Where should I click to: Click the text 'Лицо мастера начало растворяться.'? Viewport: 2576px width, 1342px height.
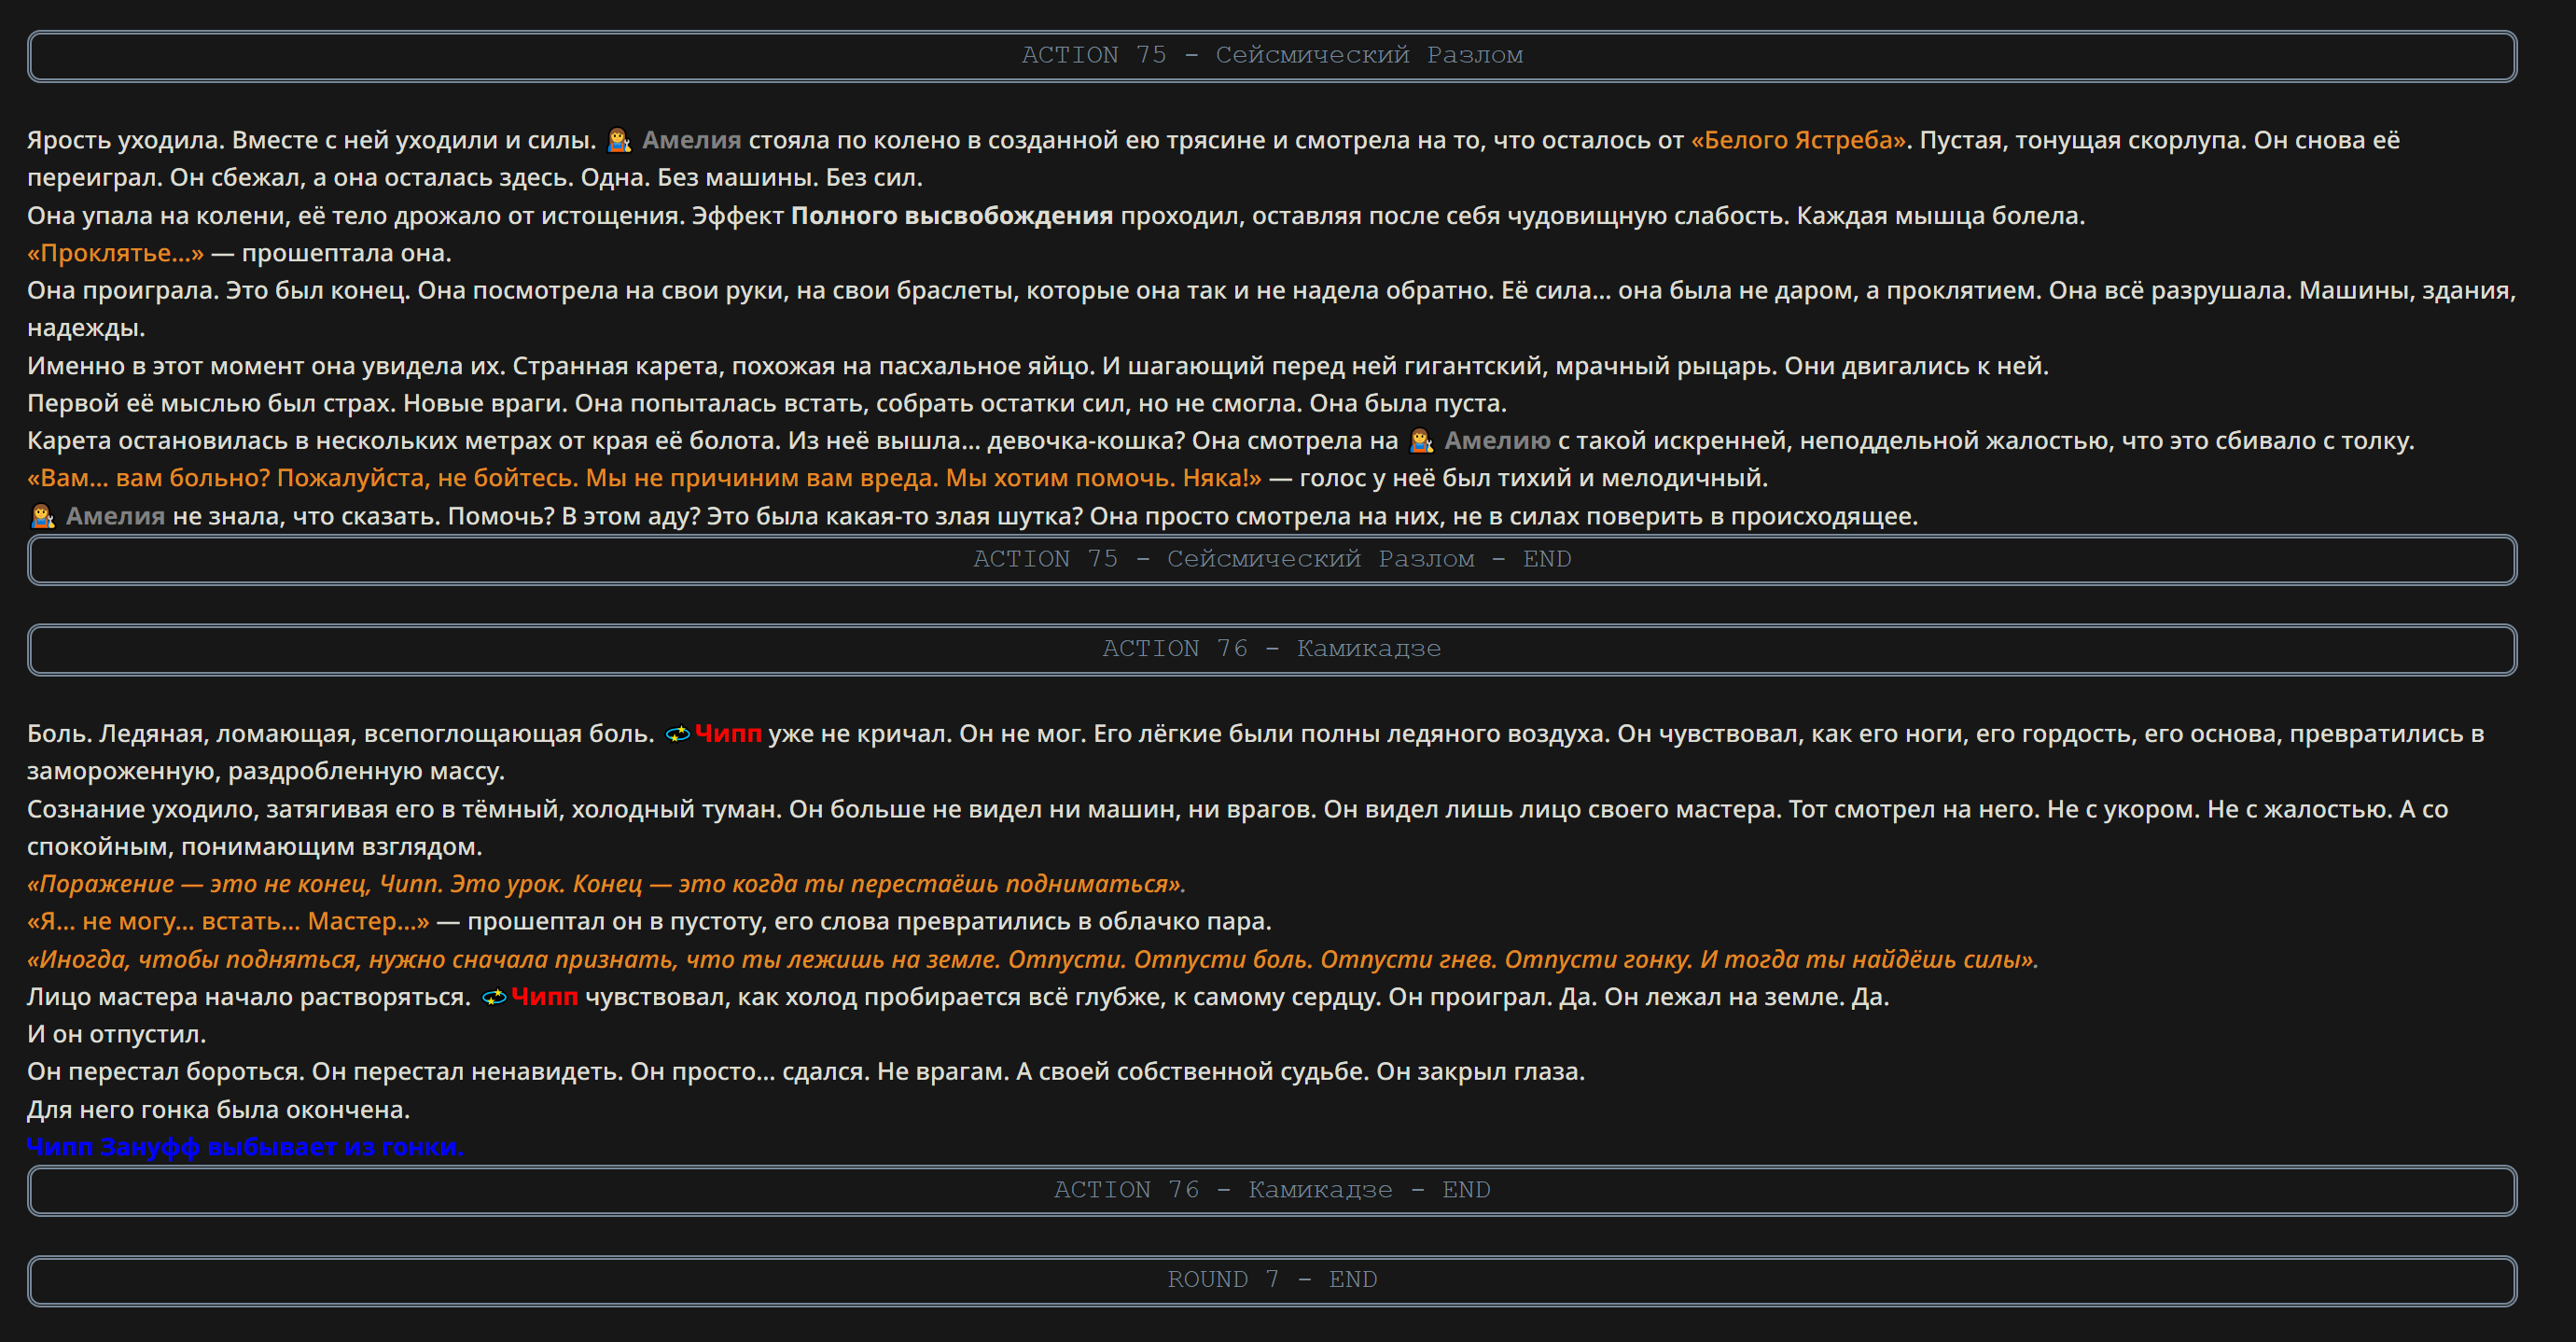249,997
